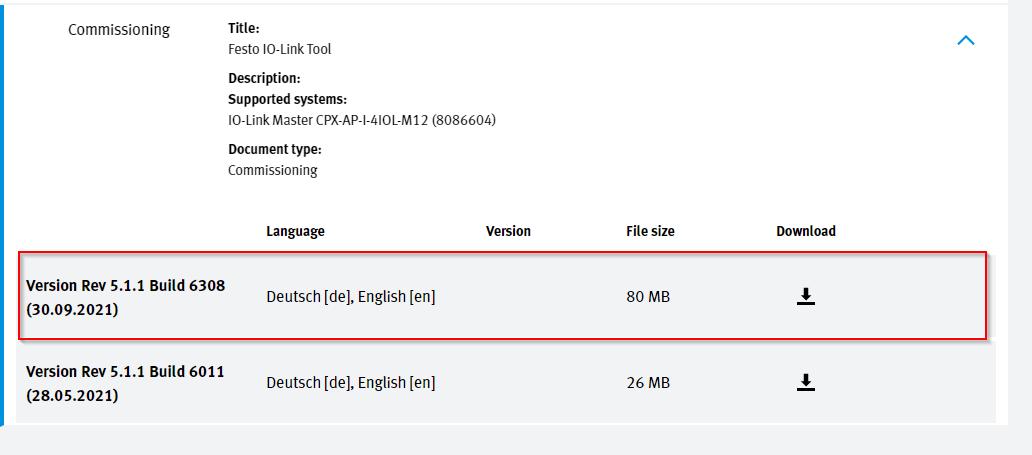This screenshot has height=455, width=1032.
Task: Click the Download column header
Action: click(x=806, y=231)
